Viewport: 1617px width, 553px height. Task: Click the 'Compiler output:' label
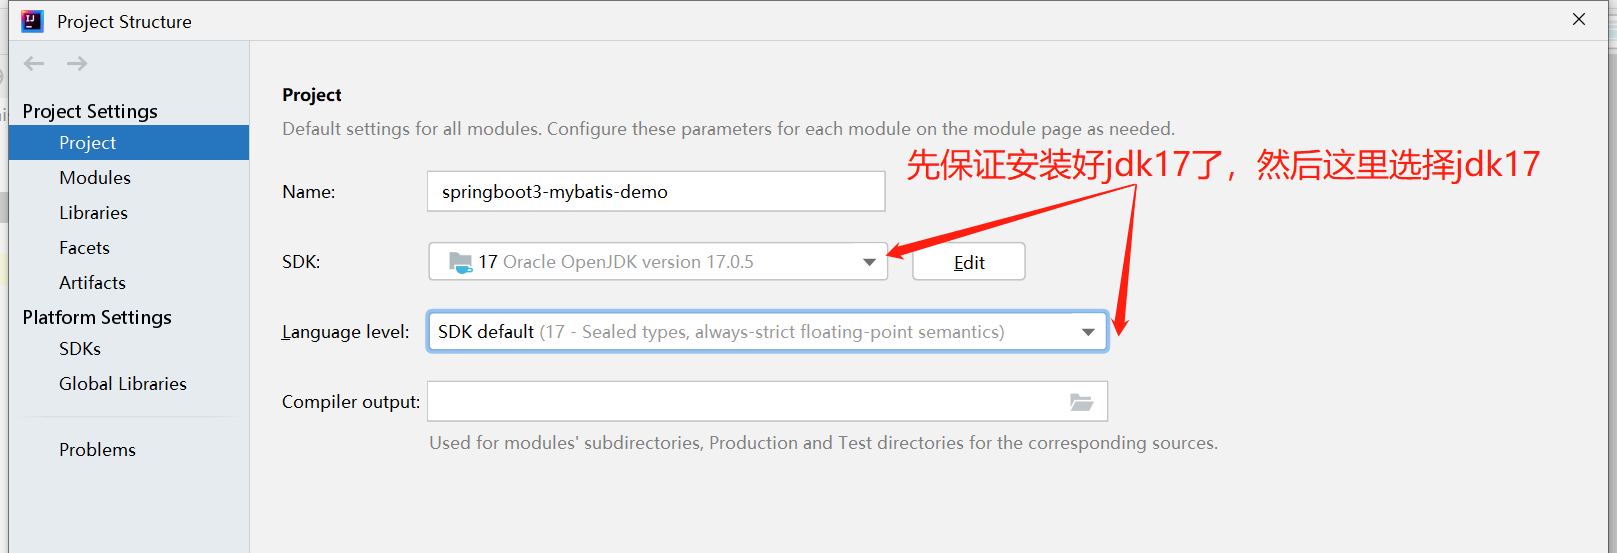tap(351, 402)
